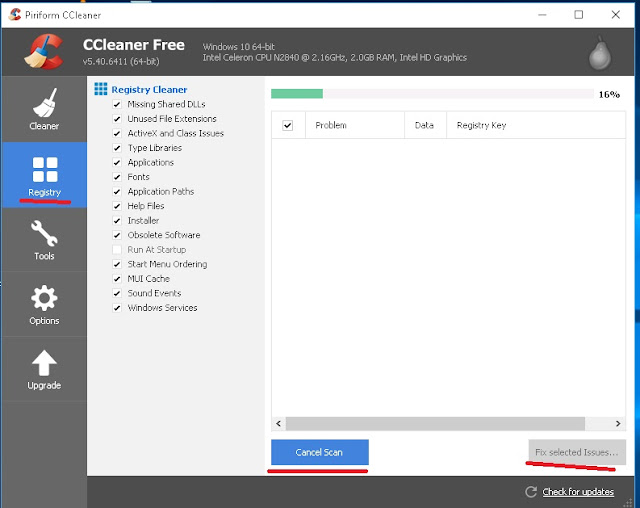Click the Registry Key column header
Image resolution: width=640 pixels, height=508 pixels.
(x=536, y=125)
